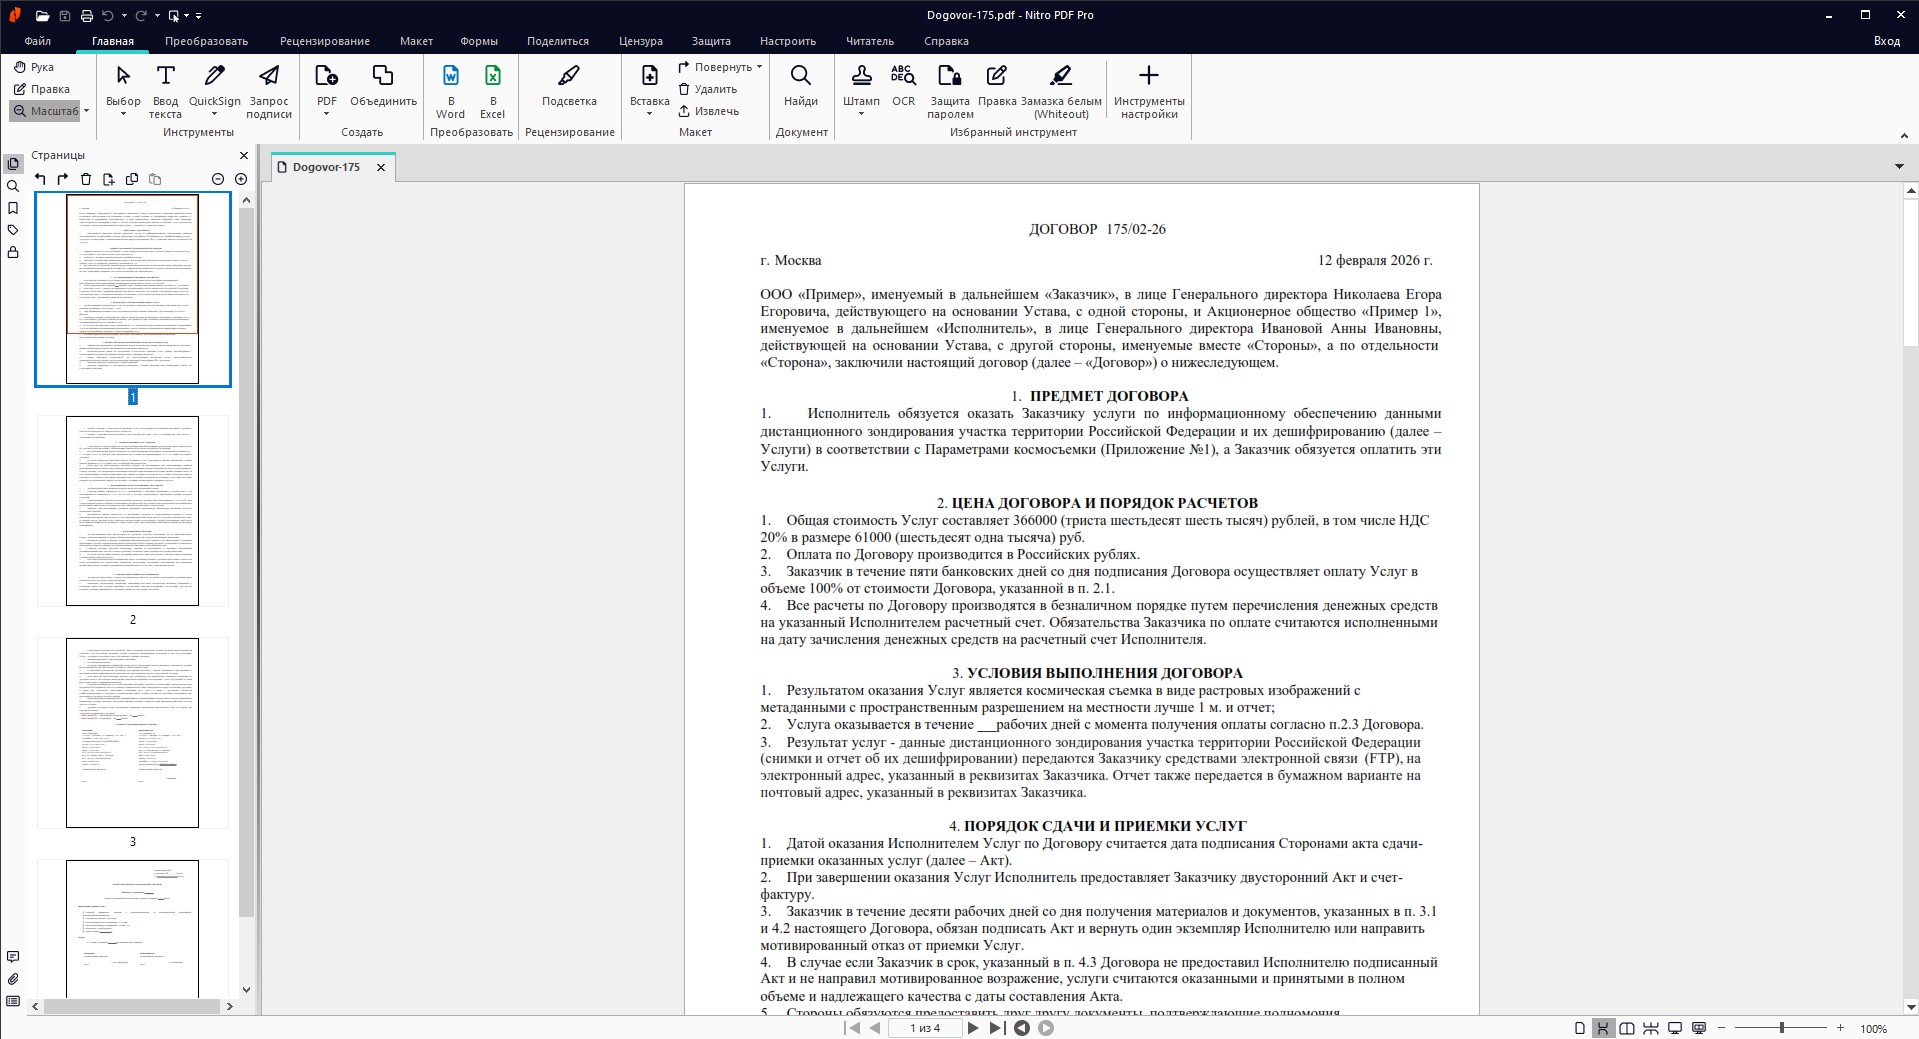Viewport: 1919px width, 1039px height.
Task: Run OCR text recognition
Action: click(x=903, y=85)
